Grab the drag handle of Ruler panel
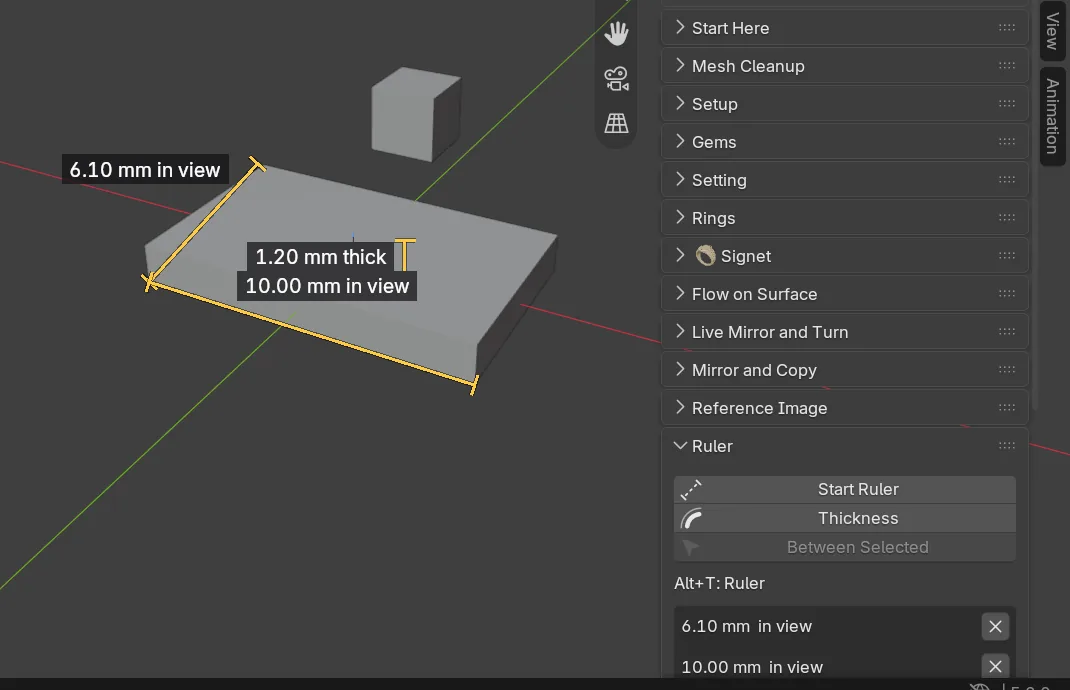1070x690 pixels. coord(1007,446)
